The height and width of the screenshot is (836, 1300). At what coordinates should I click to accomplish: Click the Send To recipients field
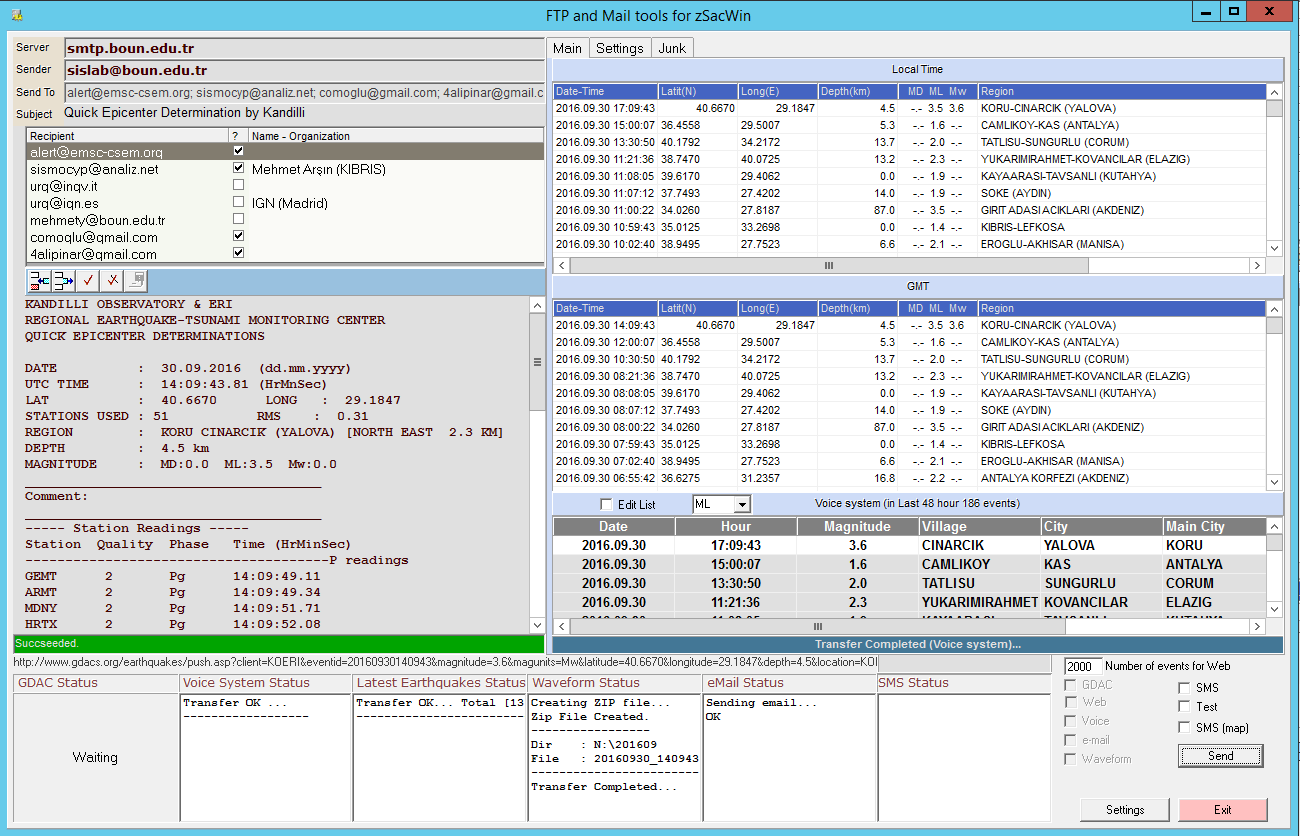coord(304,93)
